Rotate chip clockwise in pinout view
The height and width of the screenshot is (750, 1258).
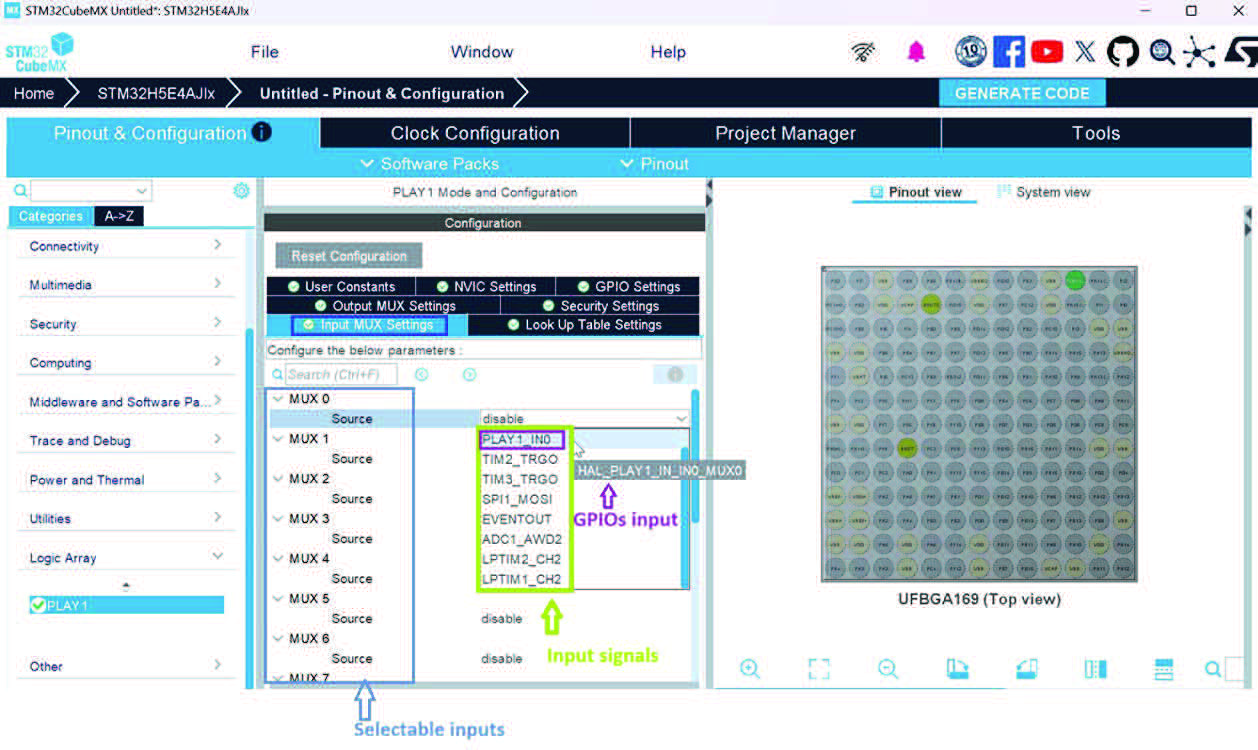[957, 668]
